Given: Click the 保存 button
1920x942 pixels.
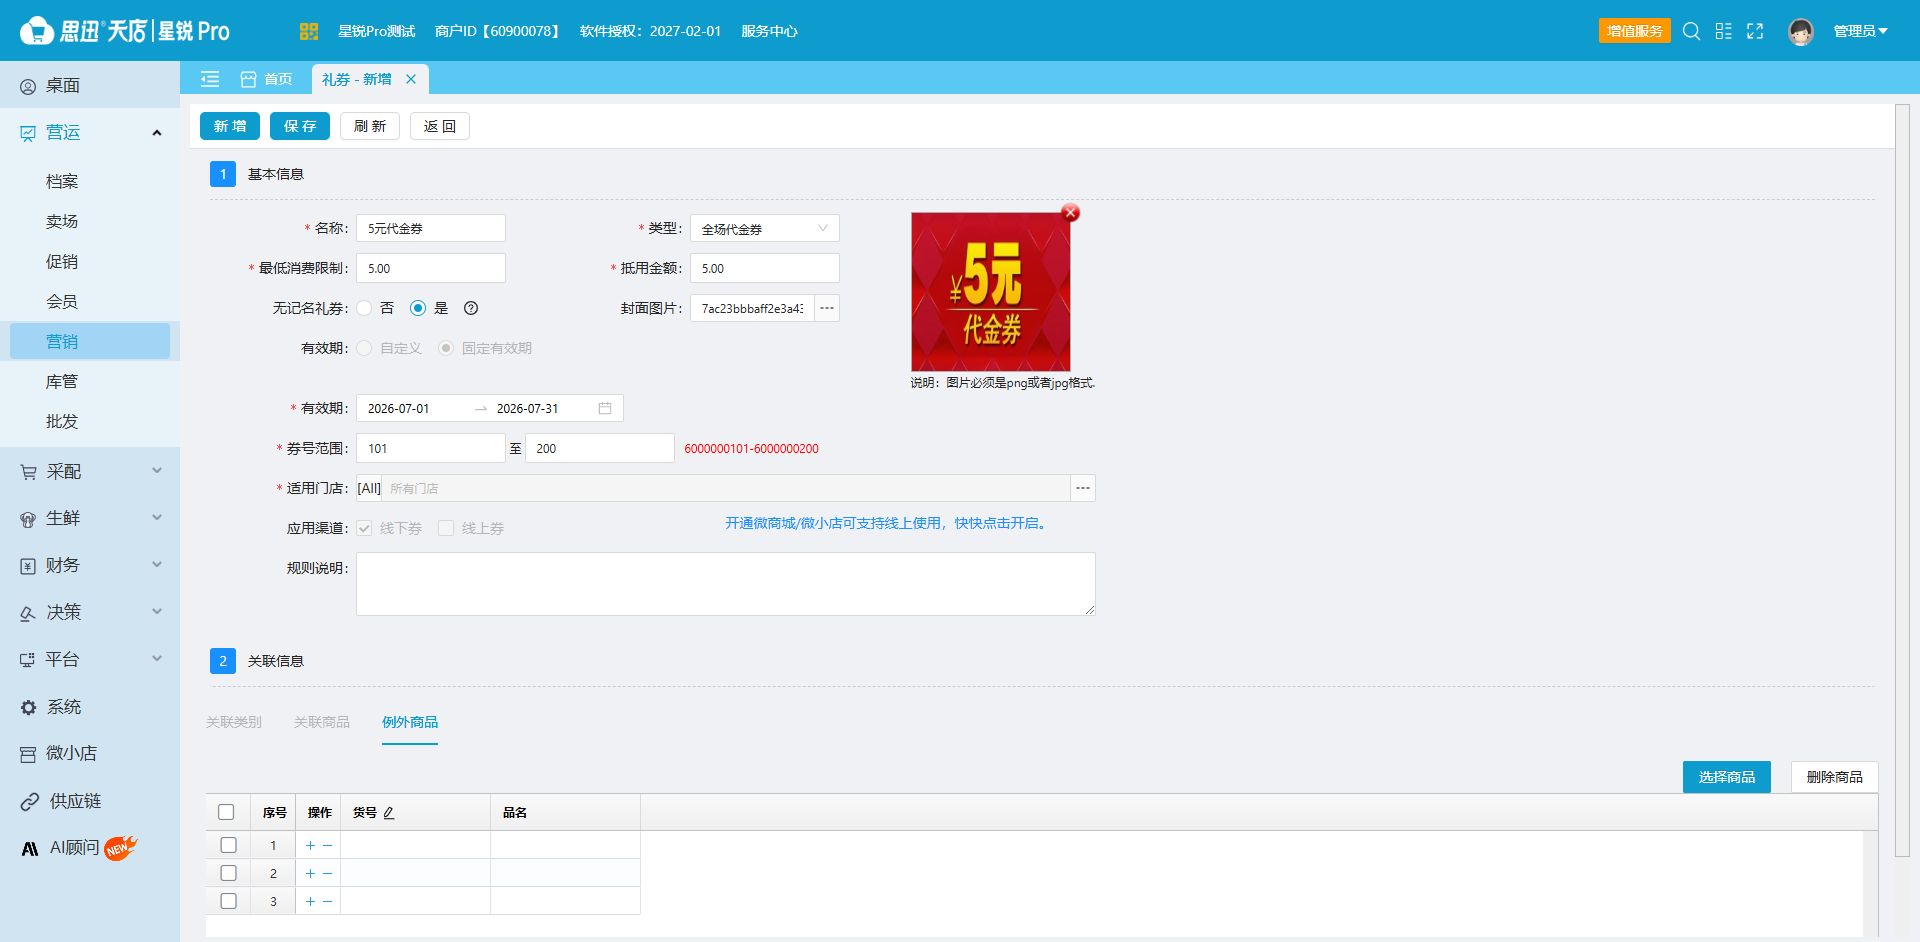Looking at the screenshot, I should coord(300,126).
